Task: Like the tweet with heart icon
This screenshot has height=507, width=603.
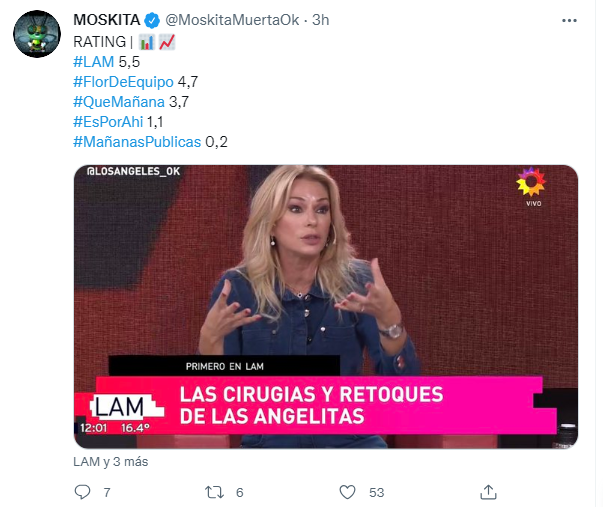Action: (x=347, y=492)
